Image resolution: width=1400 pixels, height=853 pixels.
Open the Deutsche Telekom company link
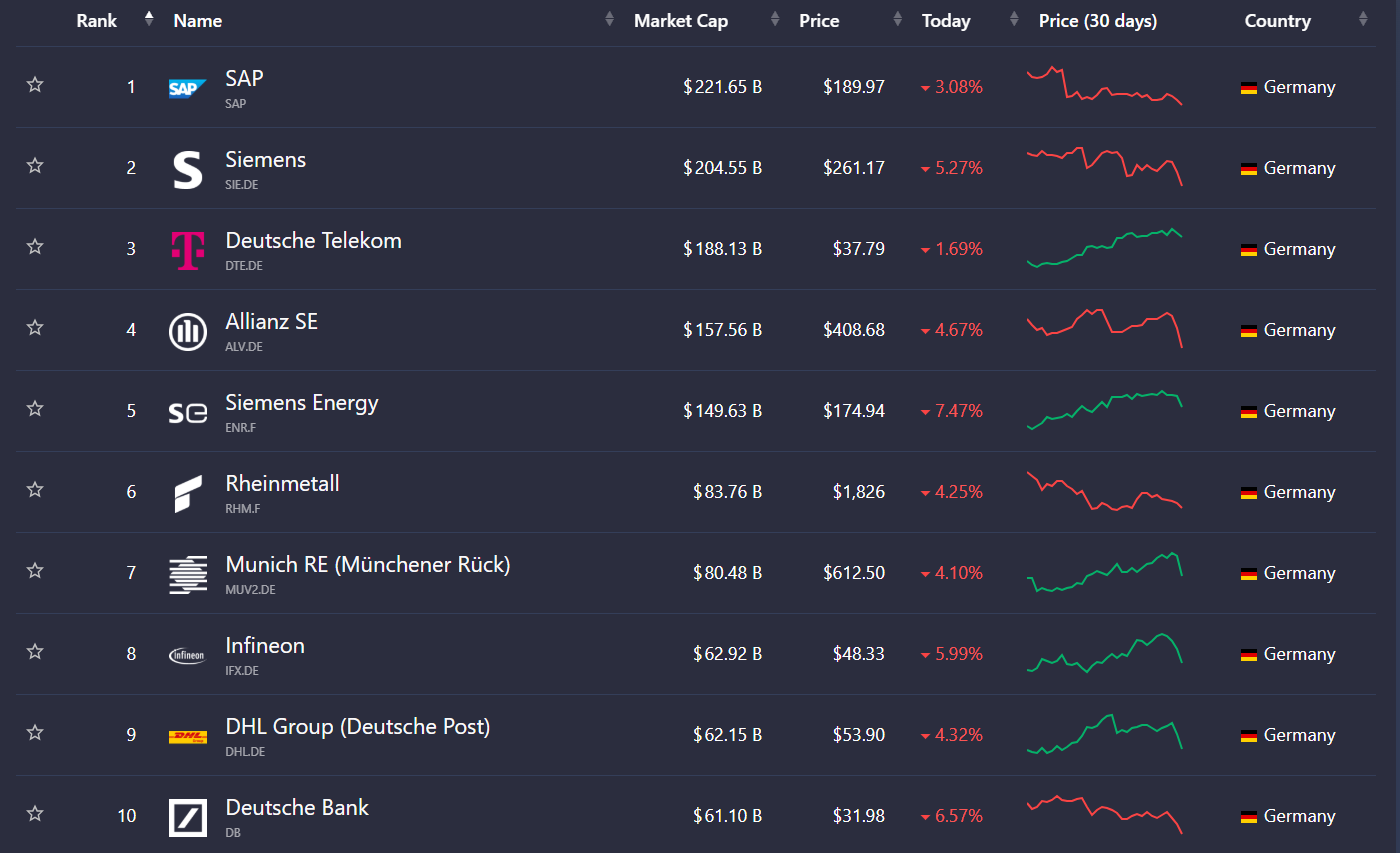[314, 240]
